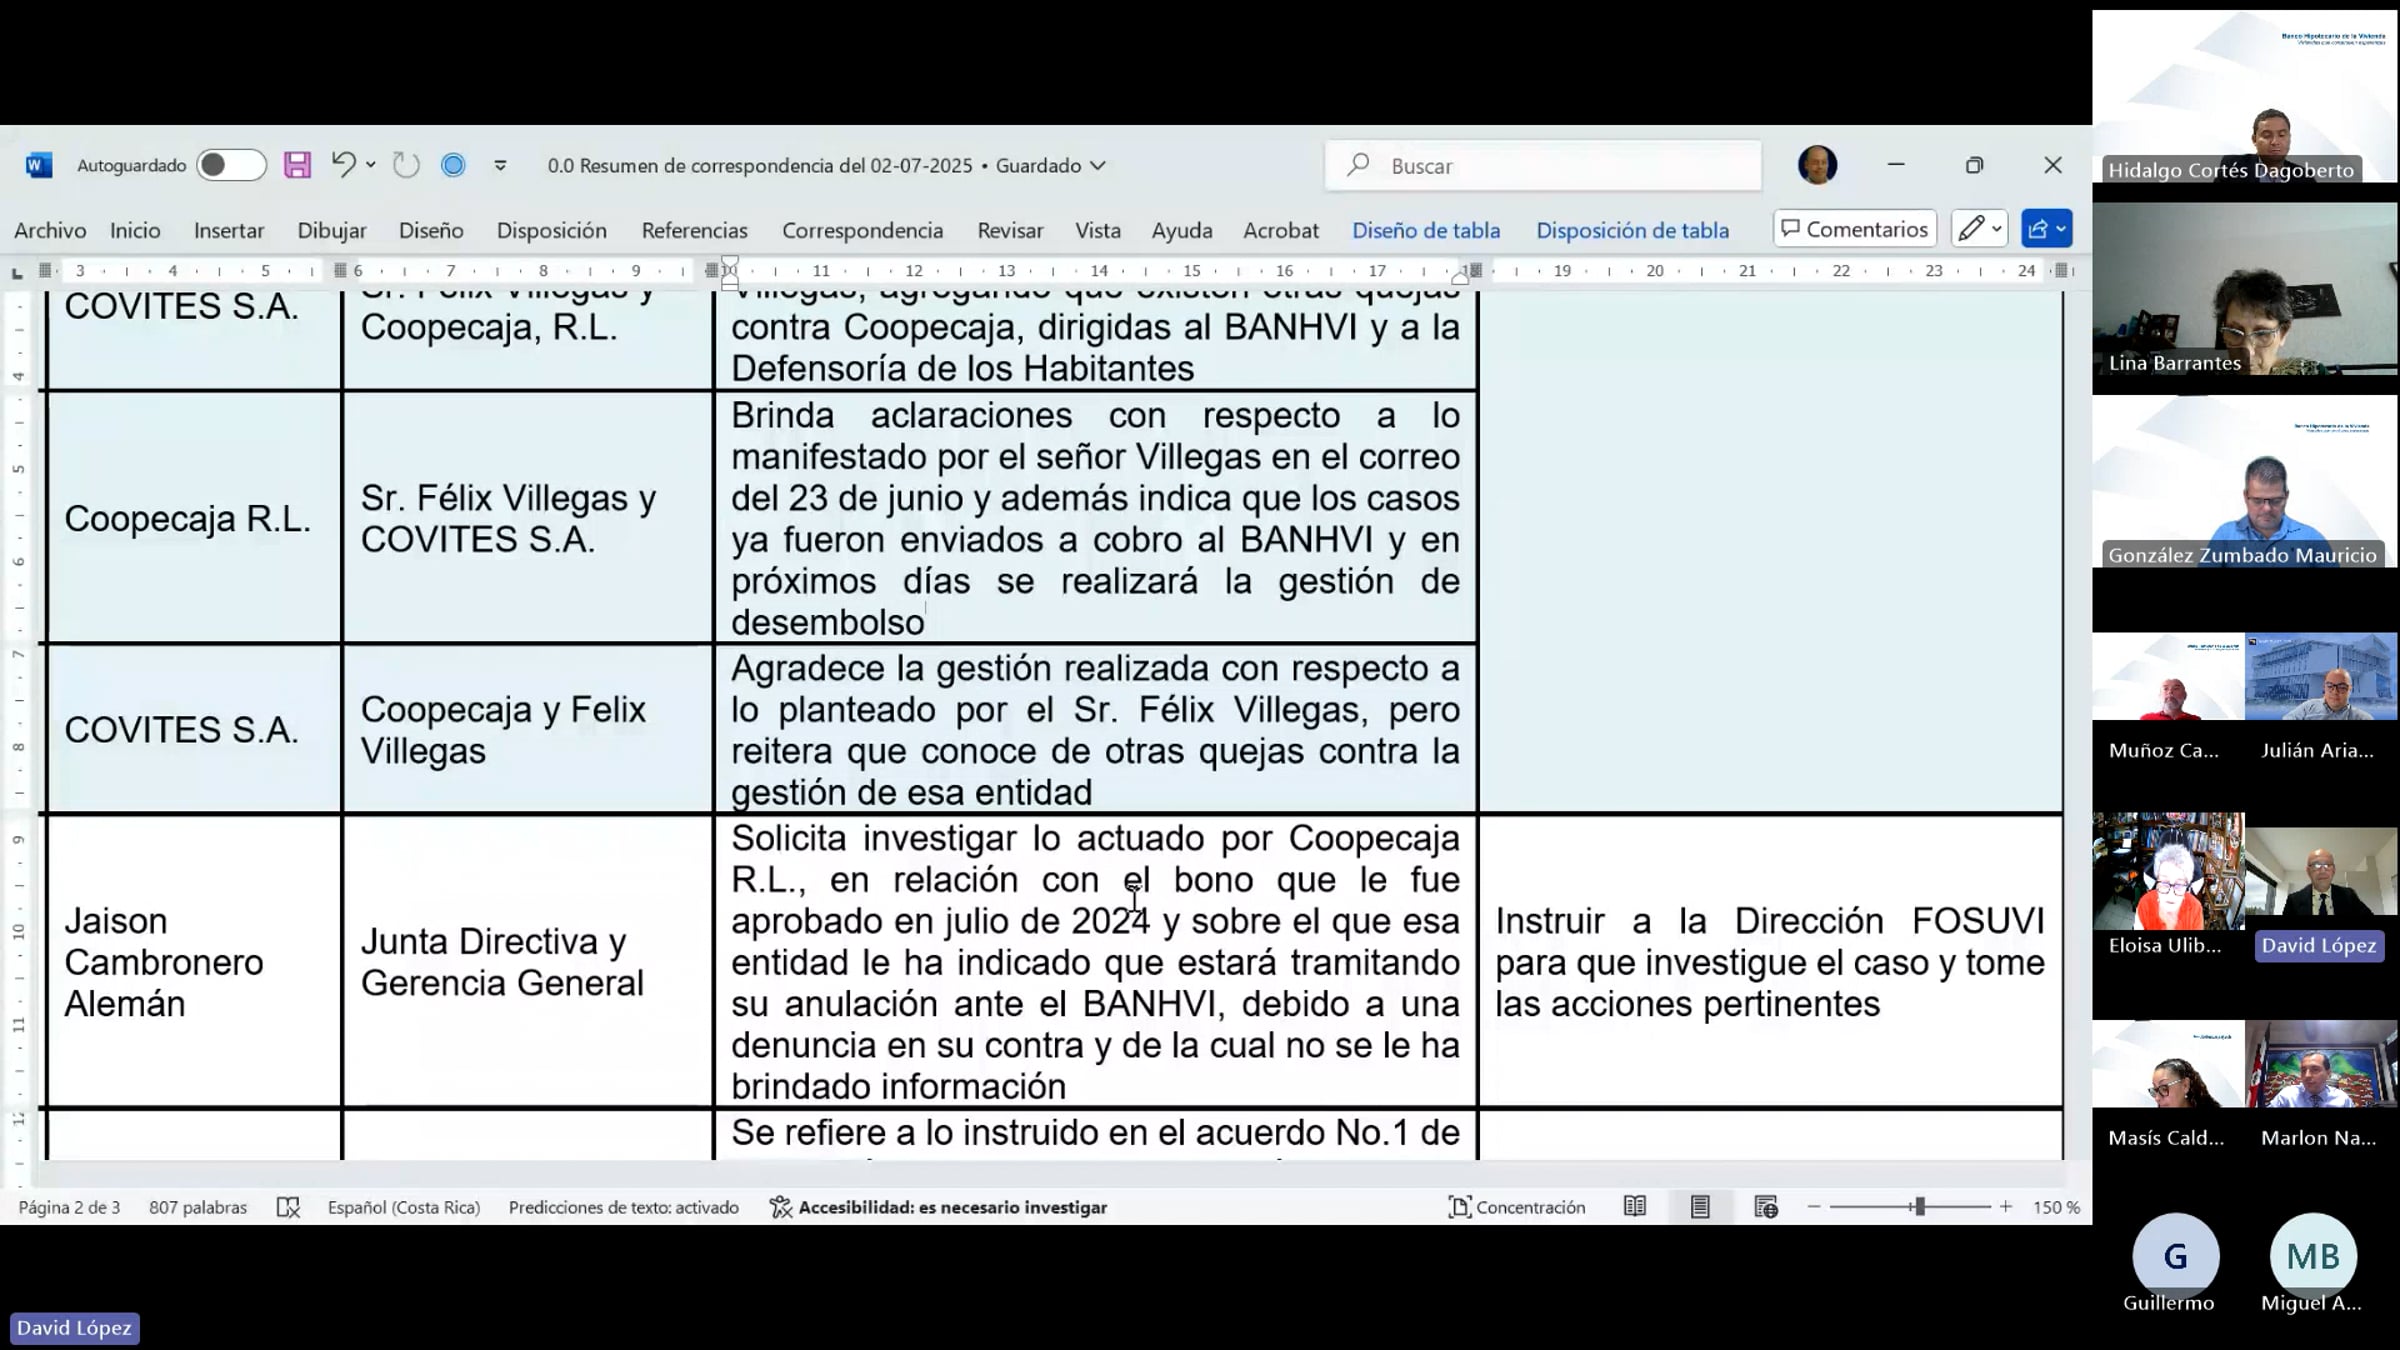Click the zoom slider handle
This screenshot has width=2400, height=1350.
1920,1207
